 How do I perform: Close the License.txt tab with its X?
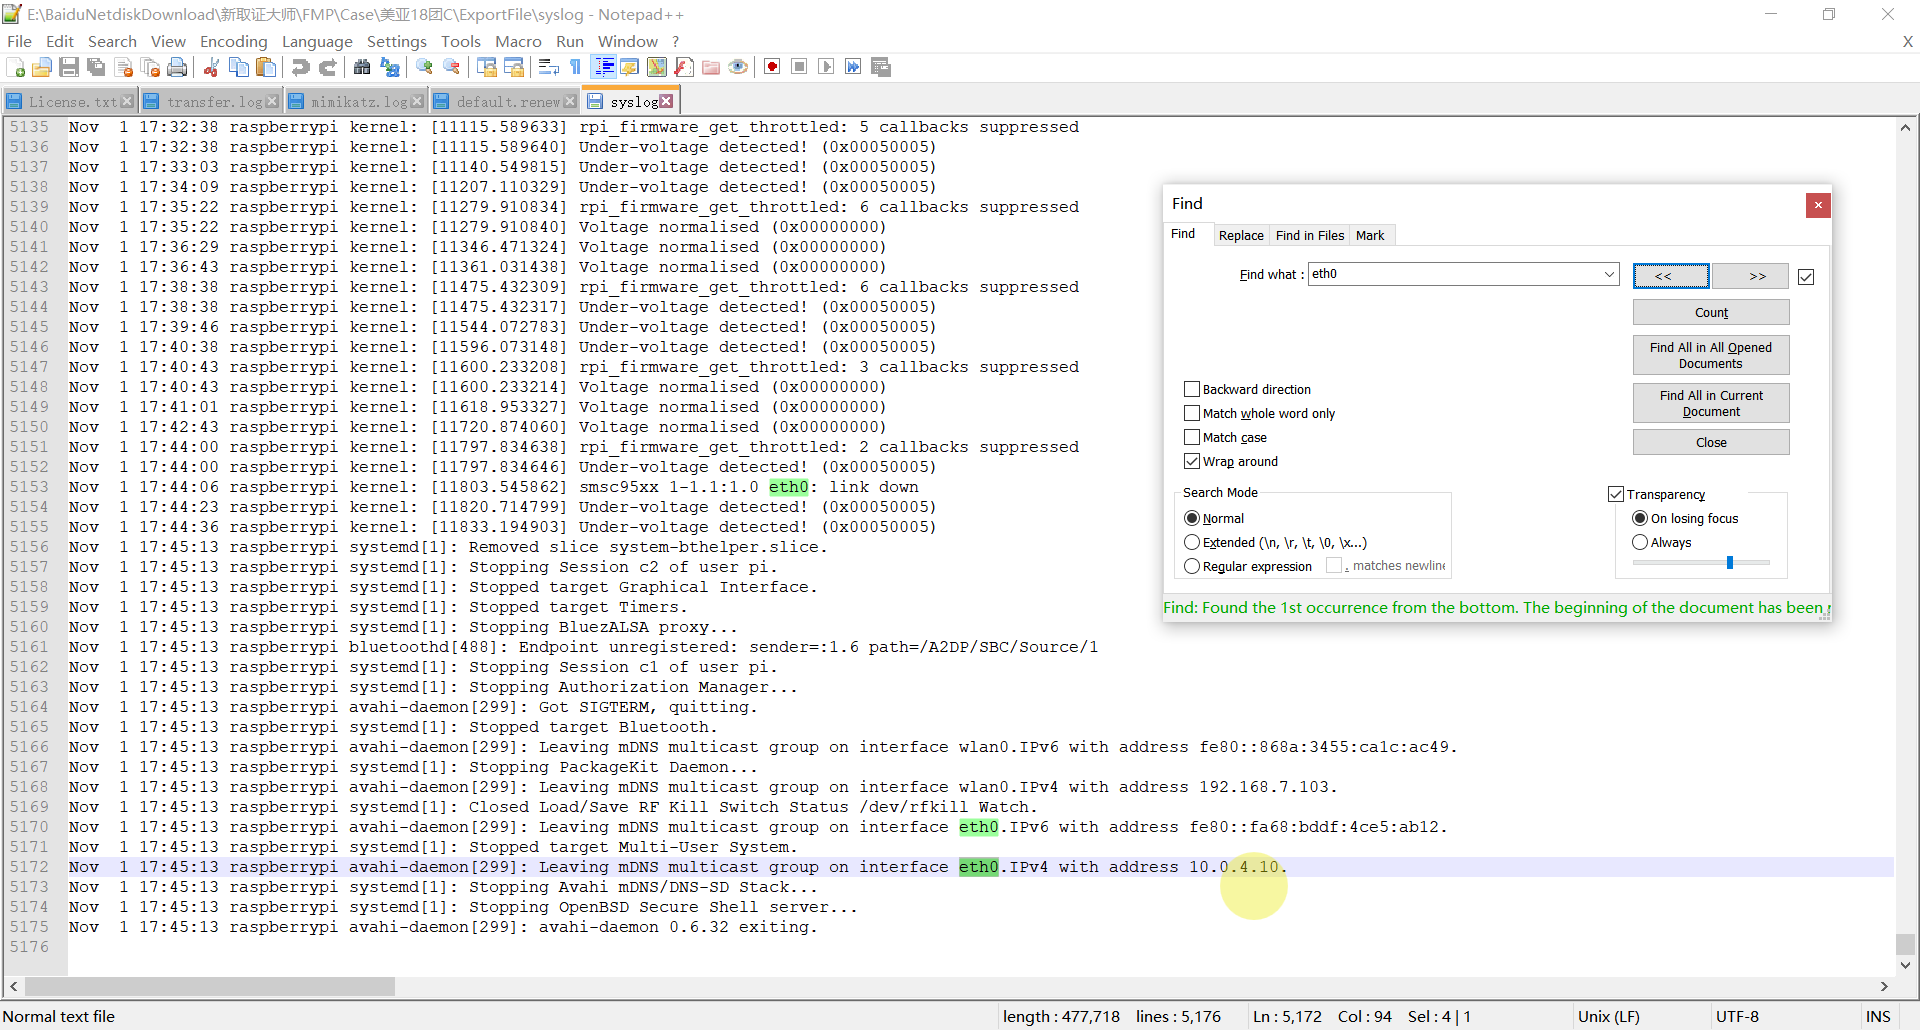127,102
